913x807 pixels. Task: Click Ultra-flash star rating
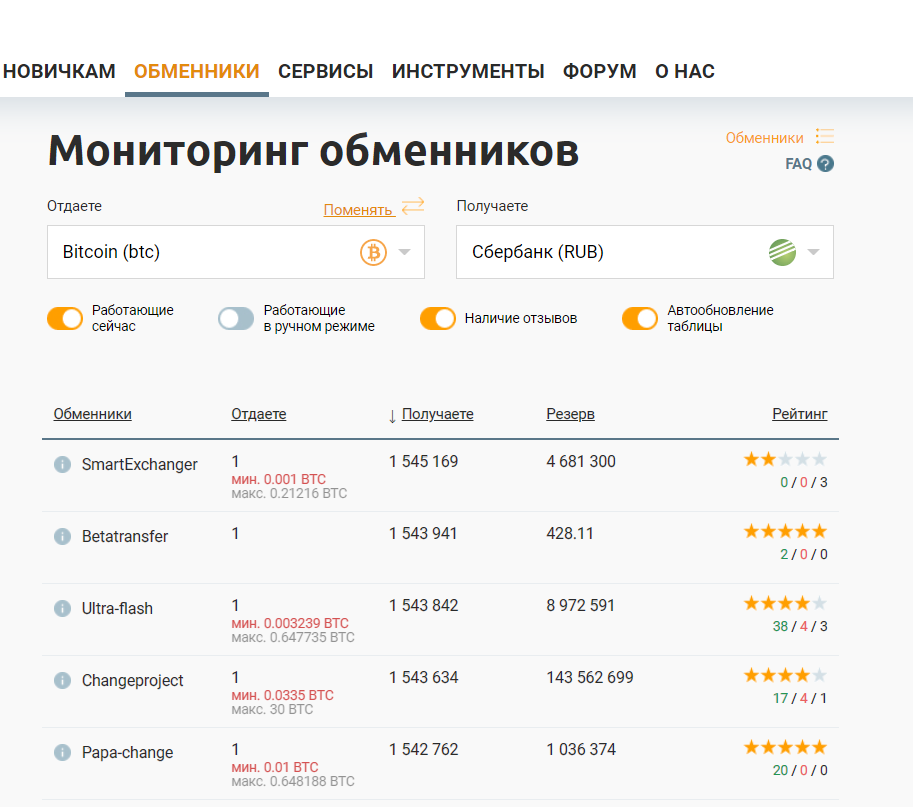click(x=785, y=603)
